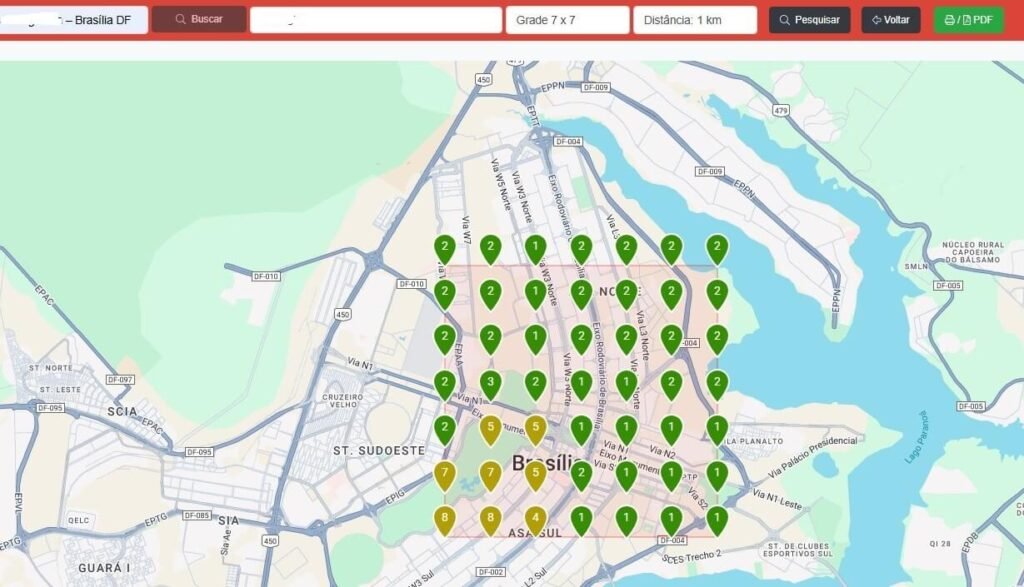Go back with the Voltar button

pyautogui.click(x=890, y=20)
